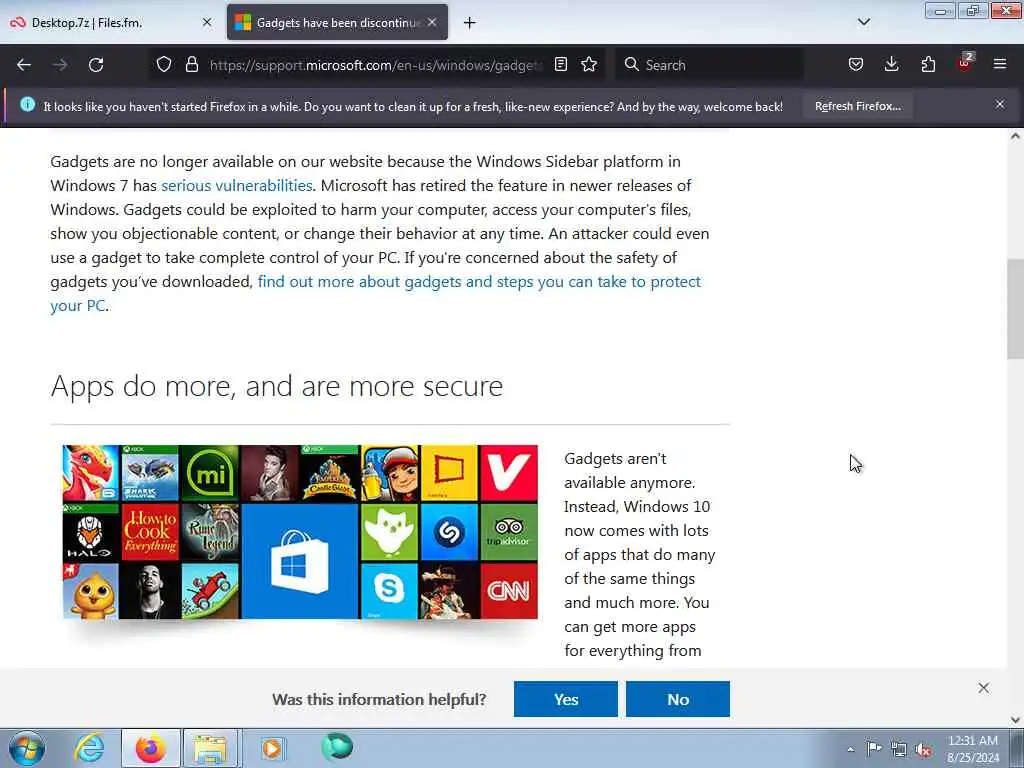
Task: Click scrollbar down arrow
Action: pyautogui.click(x=1015, y=720)
